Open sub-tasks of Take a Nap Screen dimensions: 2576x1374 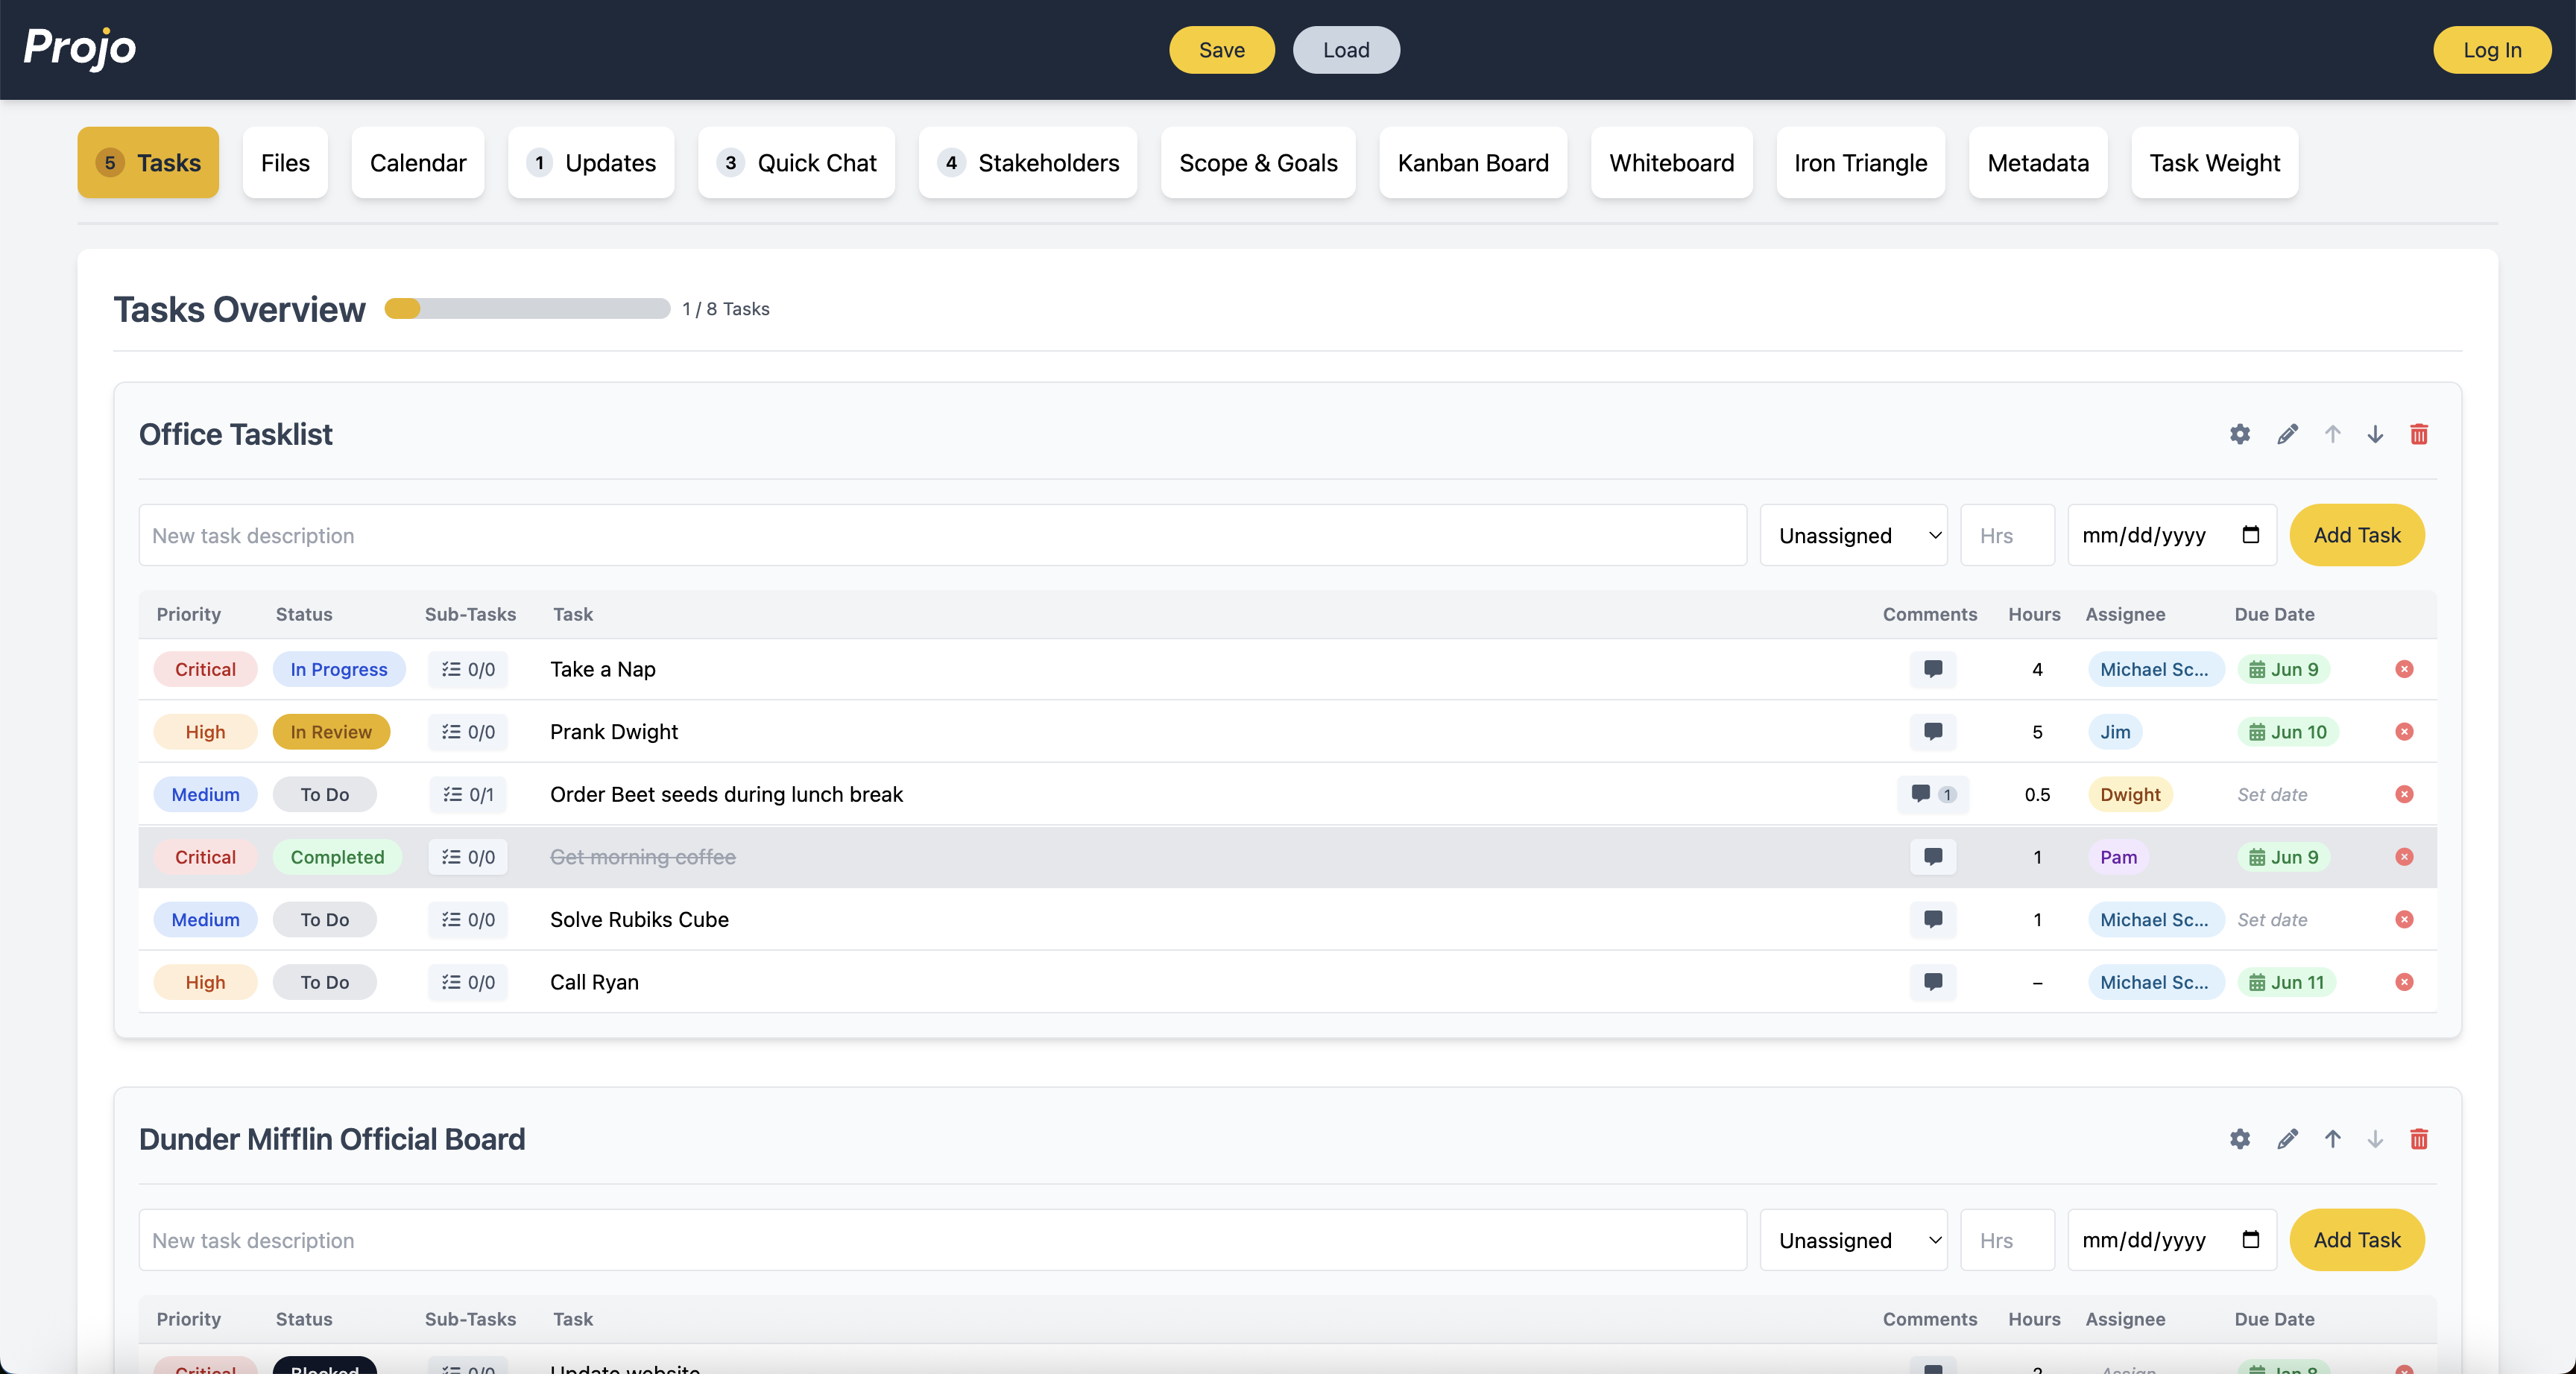(x=468, y=669)
